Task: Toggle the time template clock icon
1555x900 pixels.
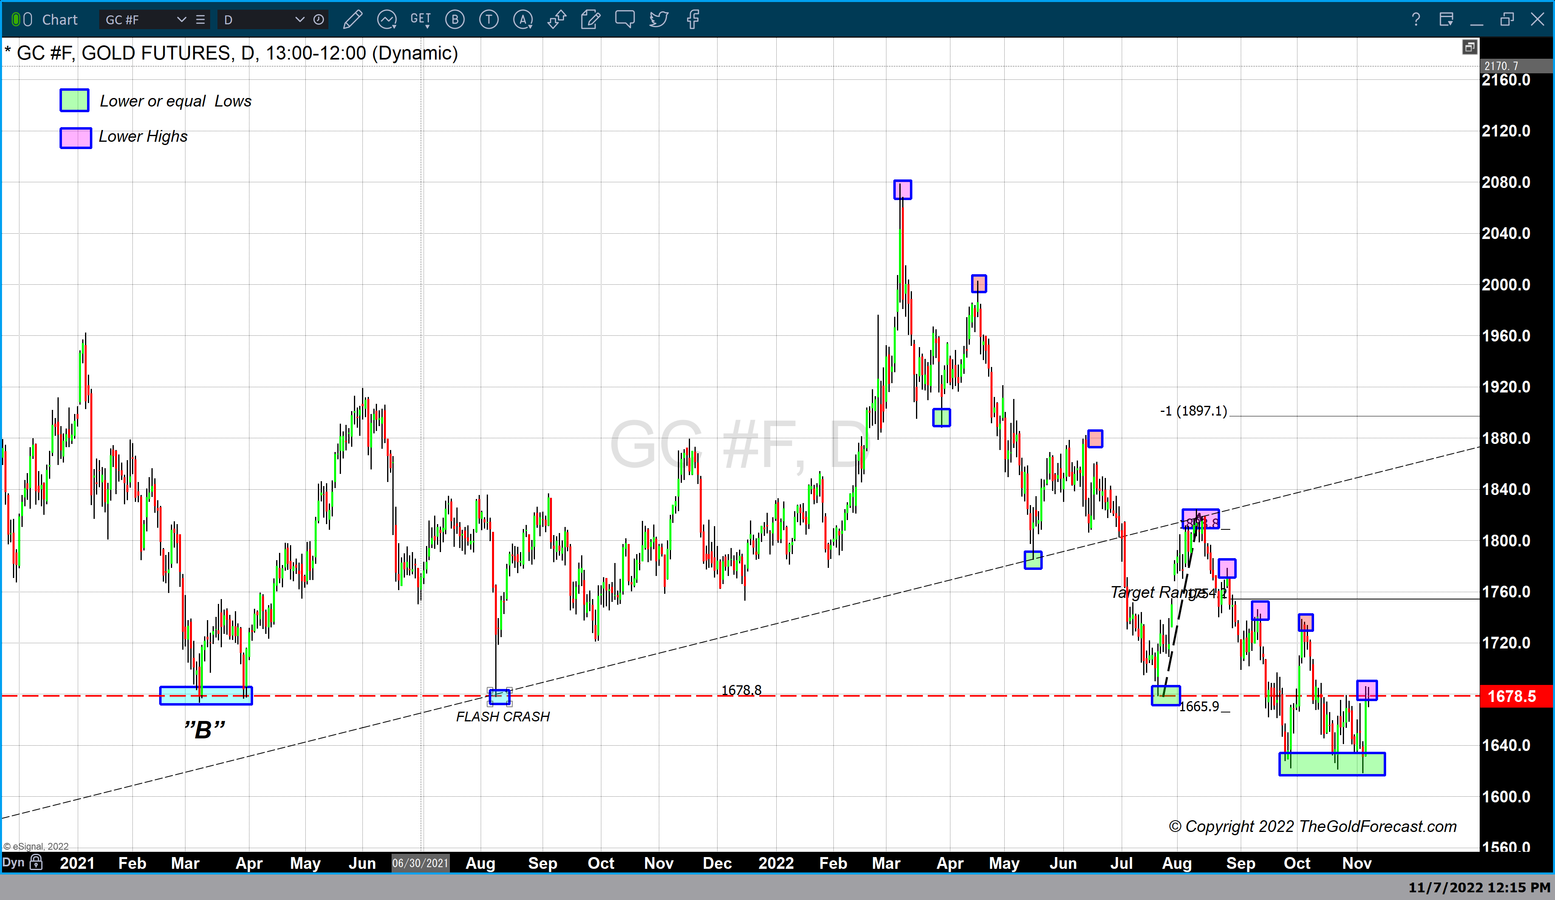Action: coord(319,19)
